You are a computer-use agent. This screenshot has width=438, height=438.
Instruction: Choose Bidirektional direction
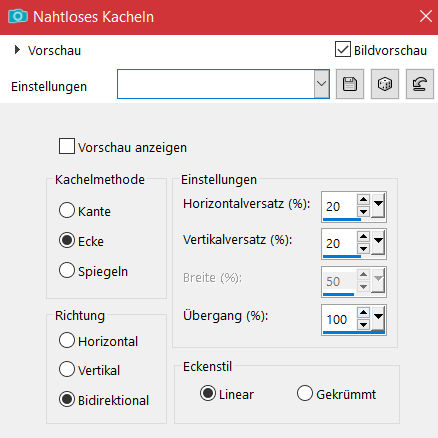click(67, 399)
